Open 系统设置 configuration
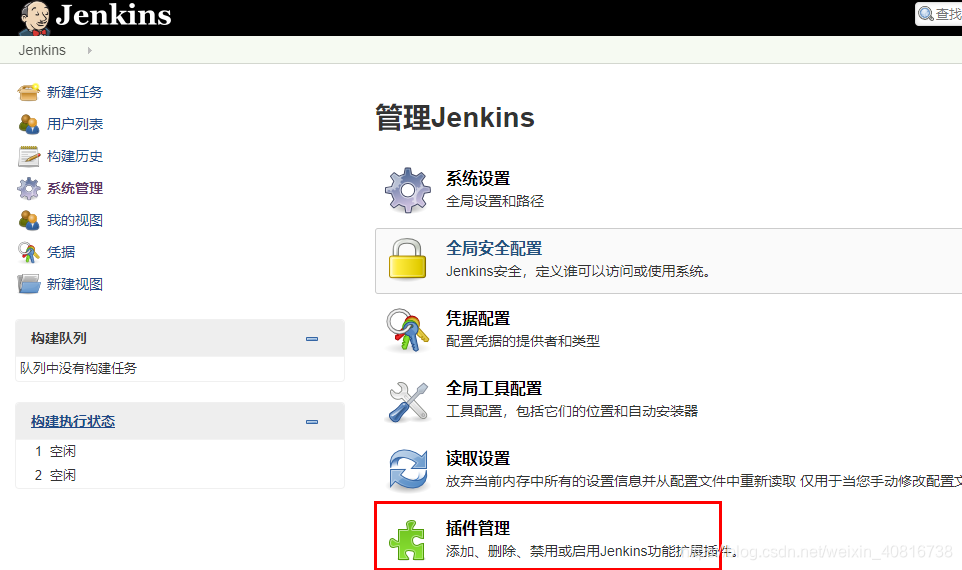 point(478,179)
